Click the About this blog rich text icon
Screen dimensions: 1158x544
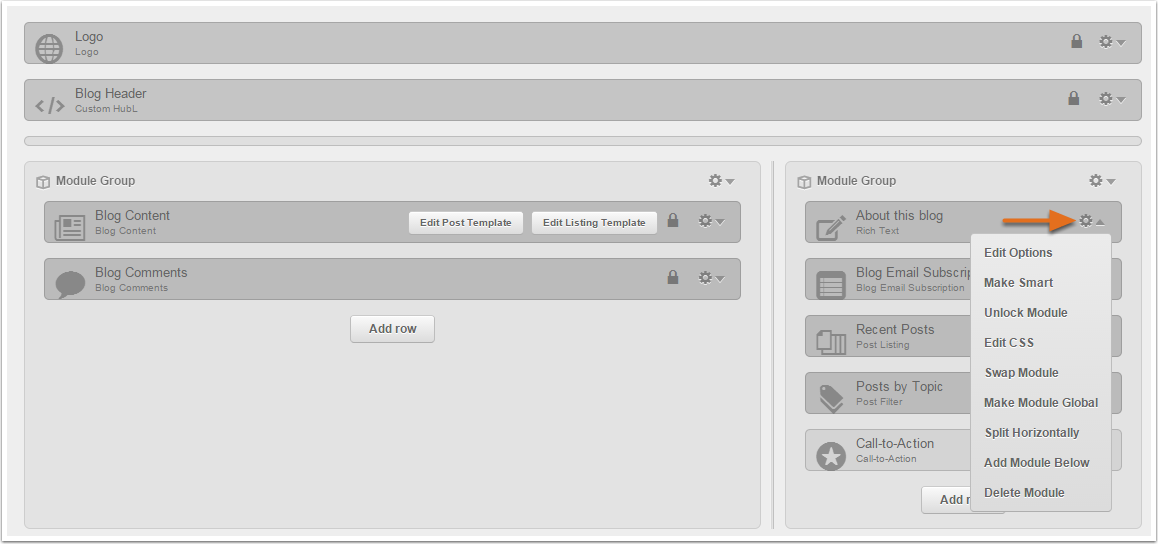(831, 227)
